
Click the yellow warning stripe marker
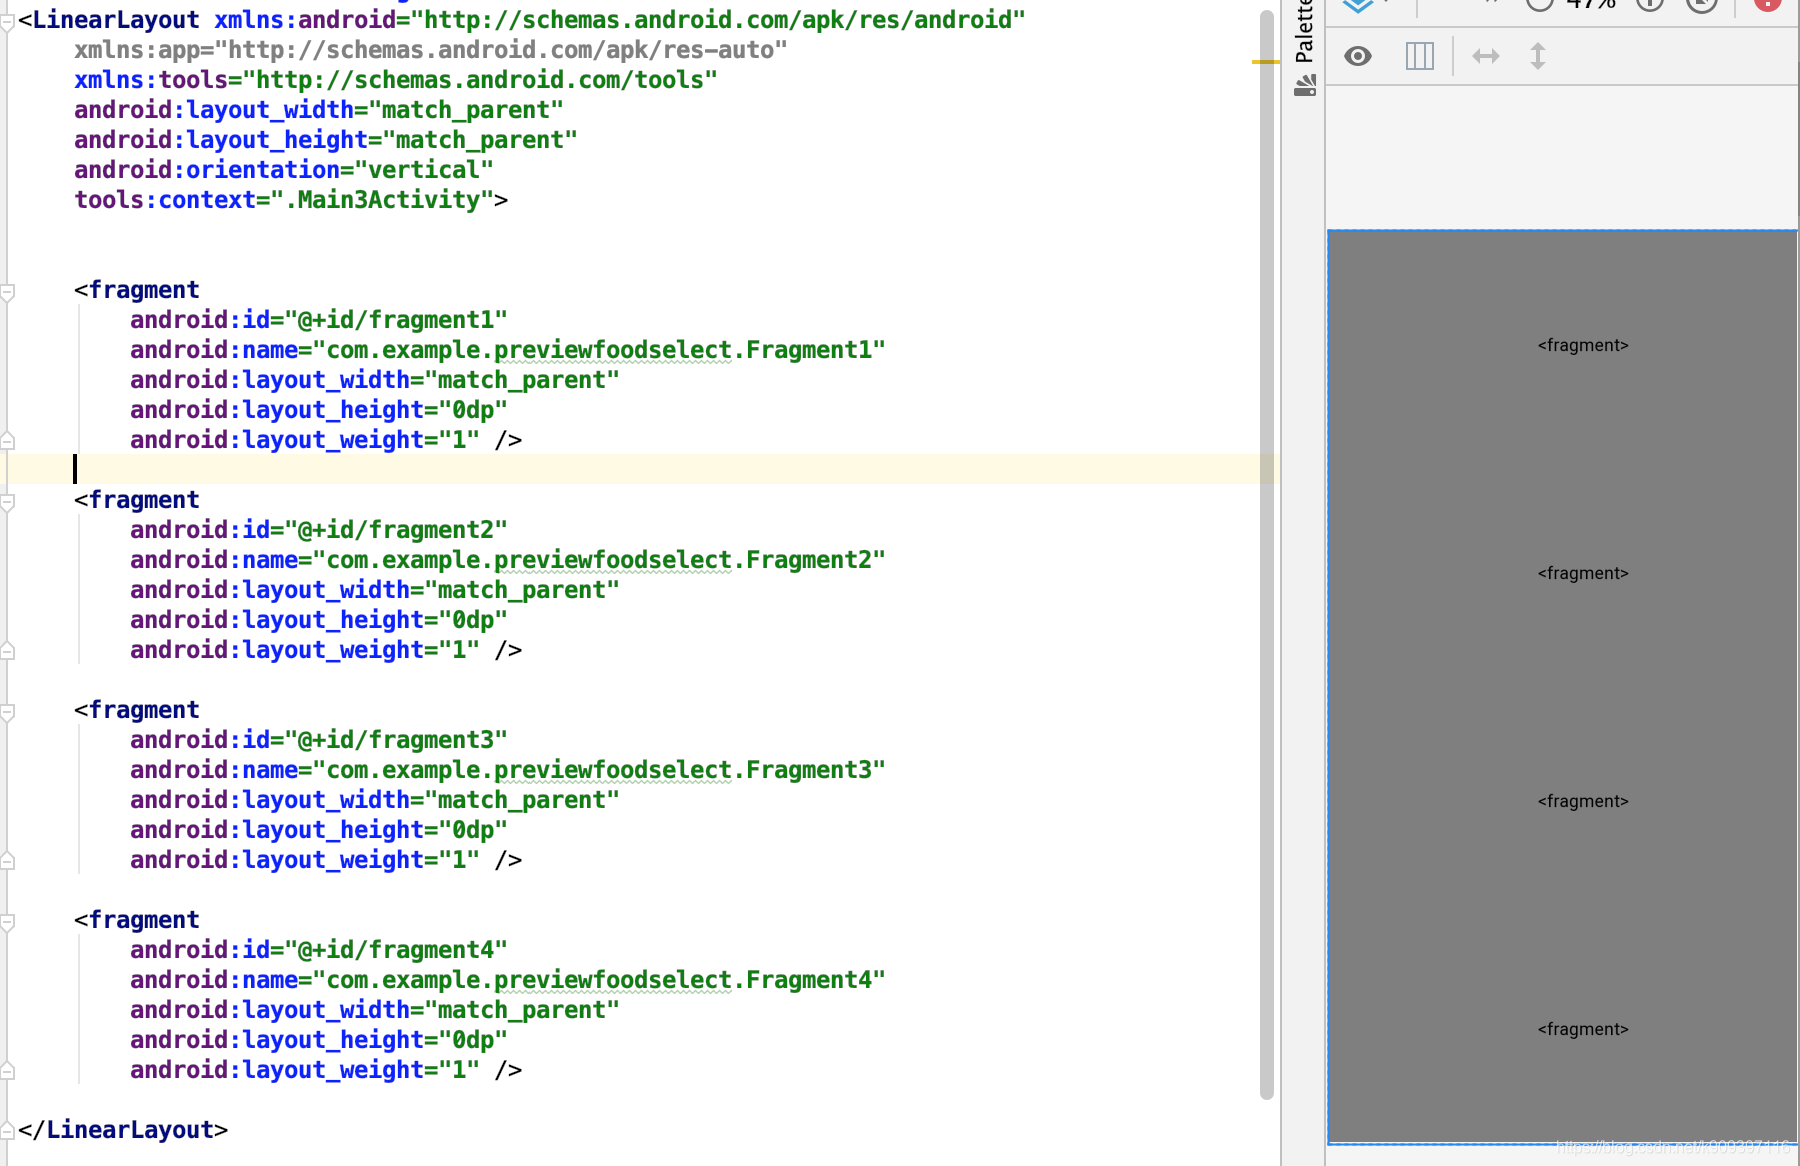(x=1265, y=62)
